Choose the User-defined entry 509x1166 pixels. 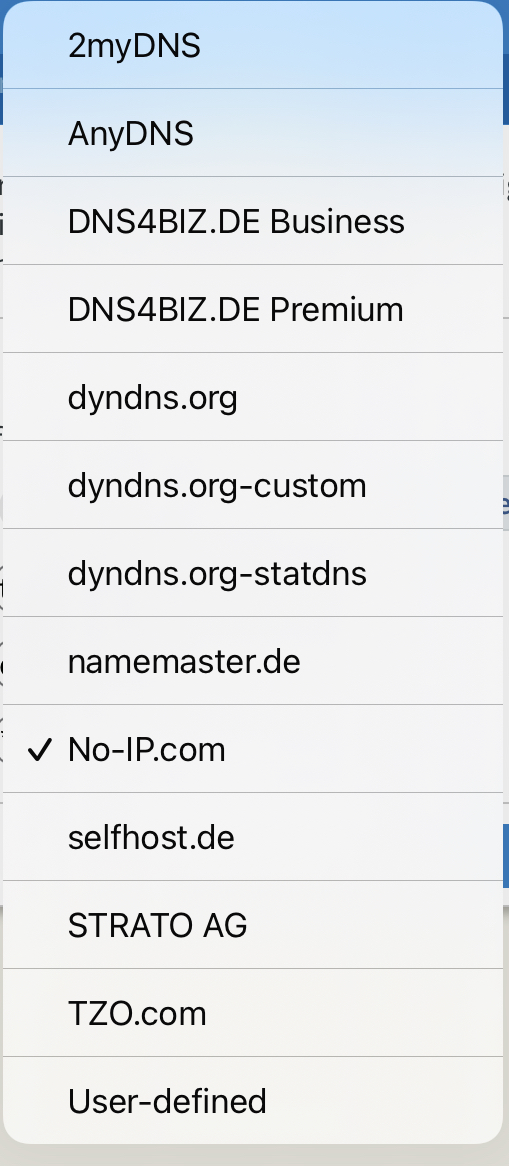(253, 1101)
